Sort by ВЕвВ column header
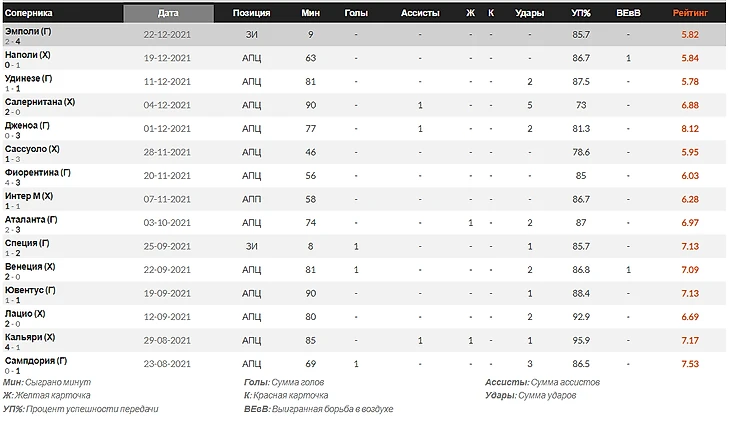Image resolution: width=730 pixels, height=425 pixels. 628,13
